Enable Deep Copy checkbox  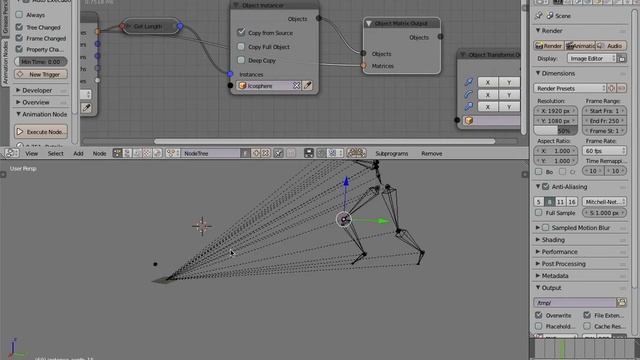241,60
